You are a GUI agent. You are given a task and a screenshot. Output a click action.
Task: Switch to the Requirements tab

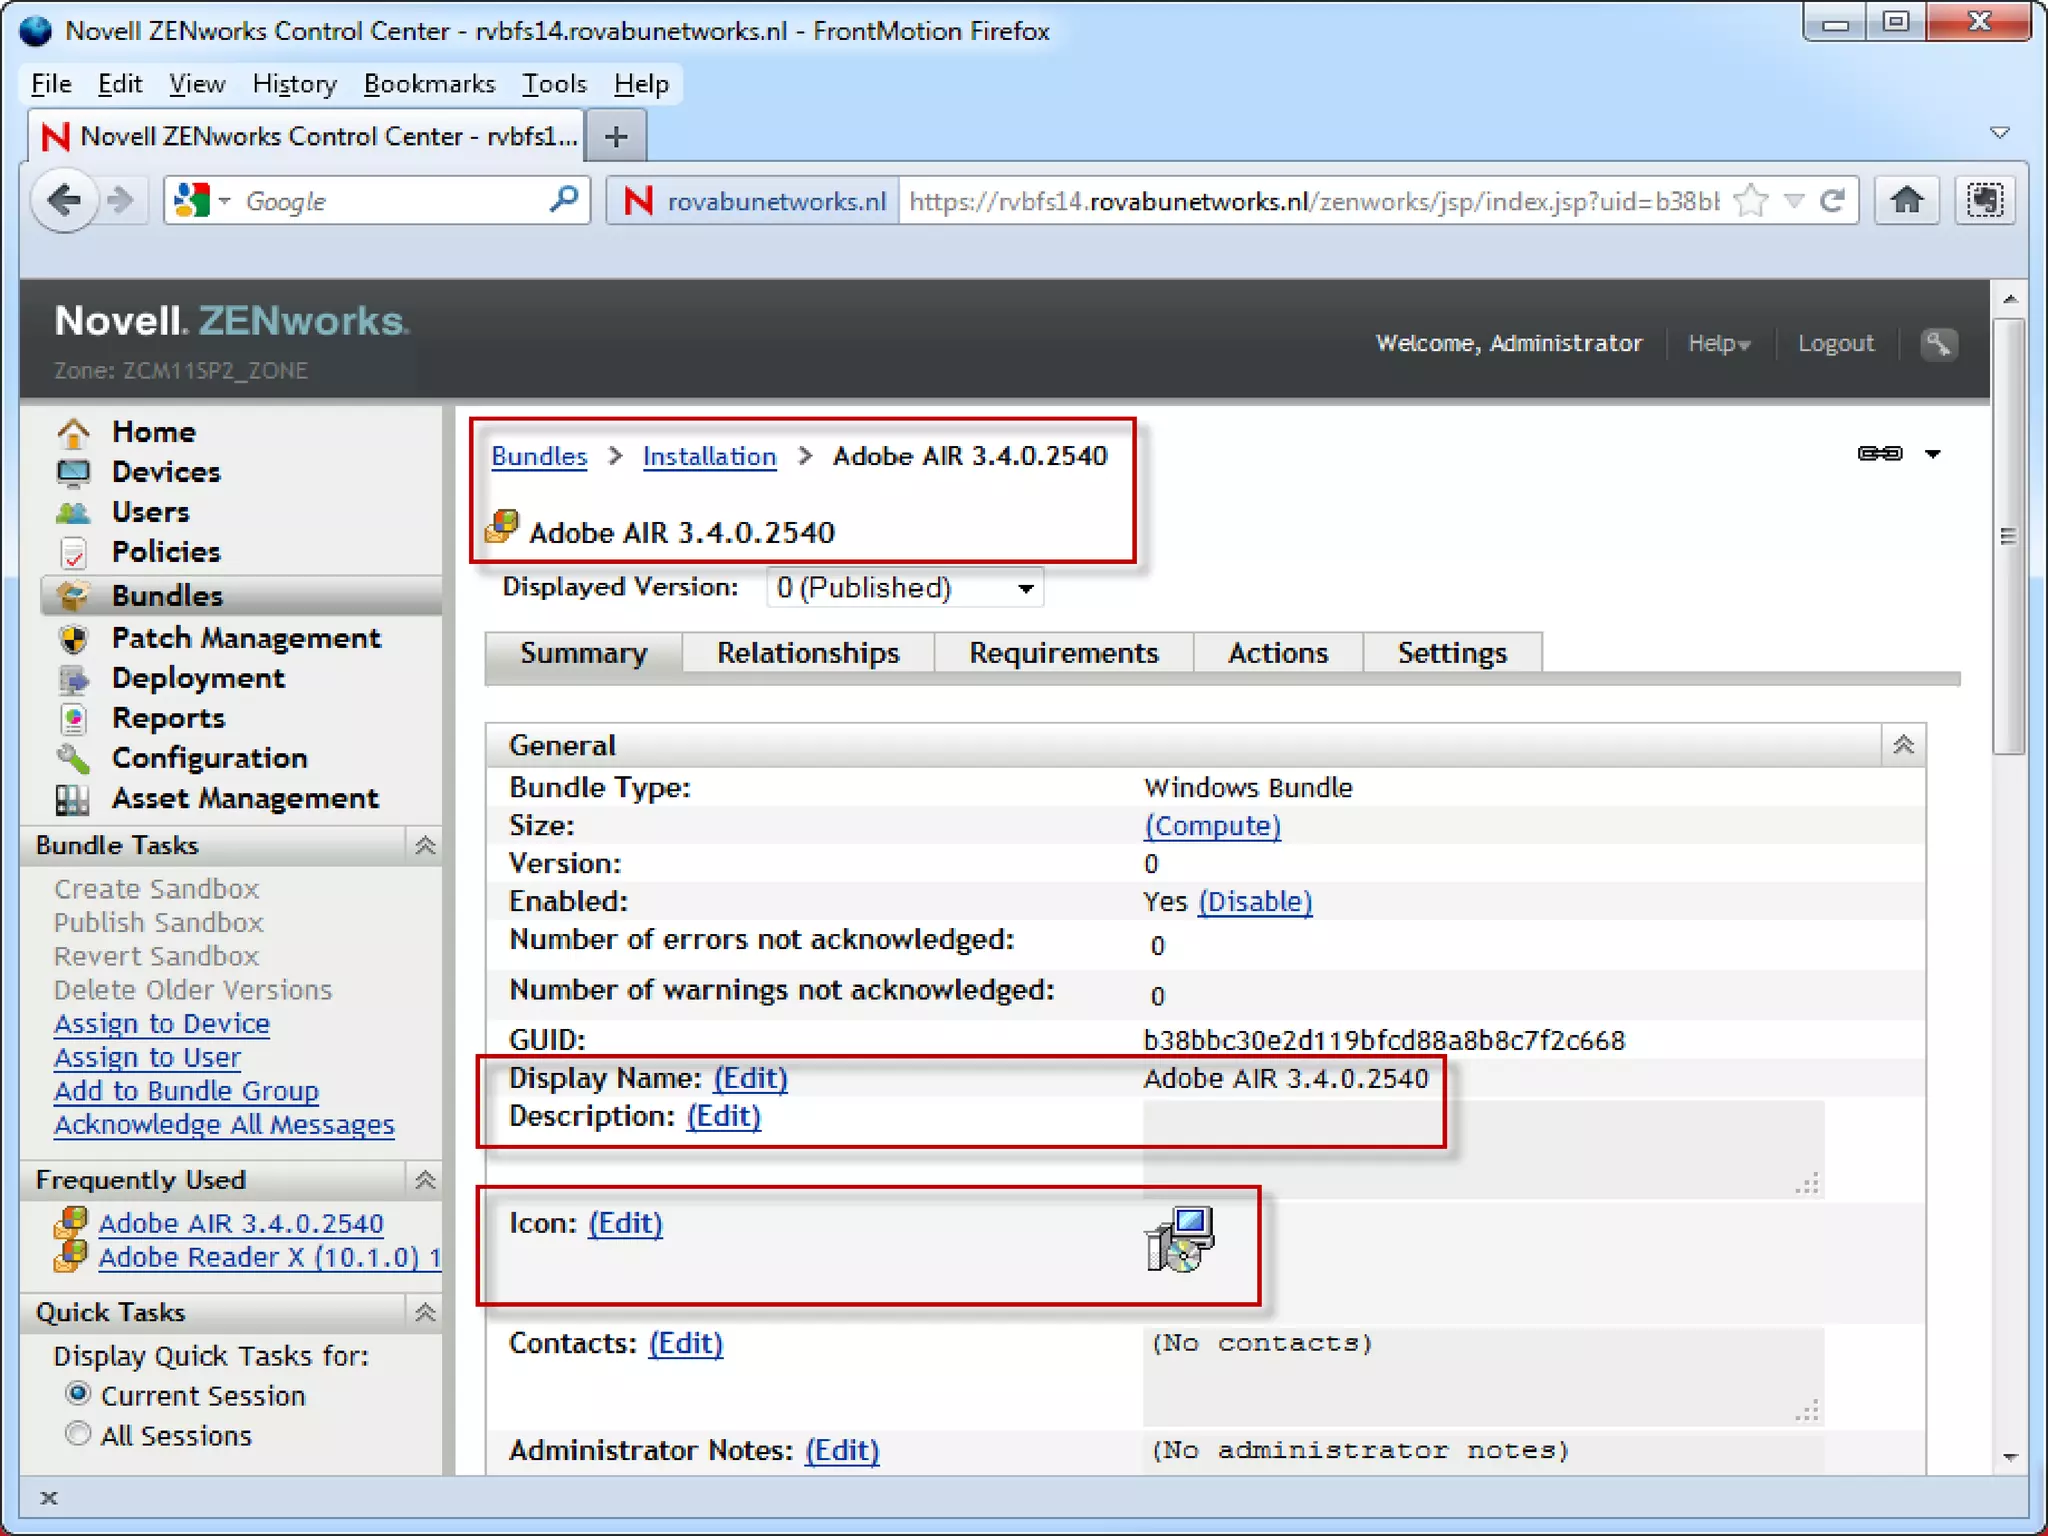(x=1063, y=653)
